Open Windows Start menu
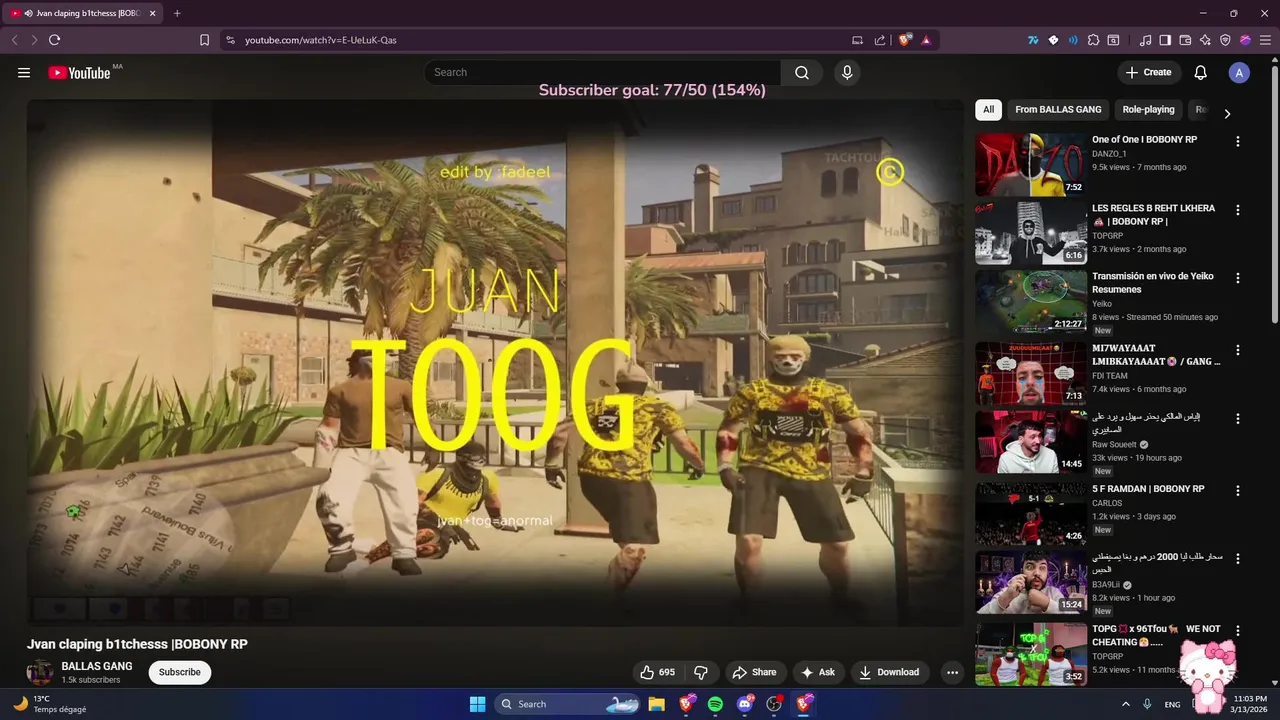Image resolution: width=1280 pixels, height=720 pixels. click(x=477, y=704)
